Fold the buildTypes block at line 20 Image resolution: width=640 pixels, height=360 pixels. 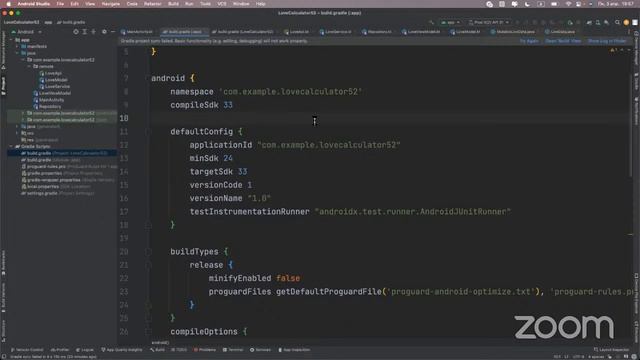coord(149,252)
